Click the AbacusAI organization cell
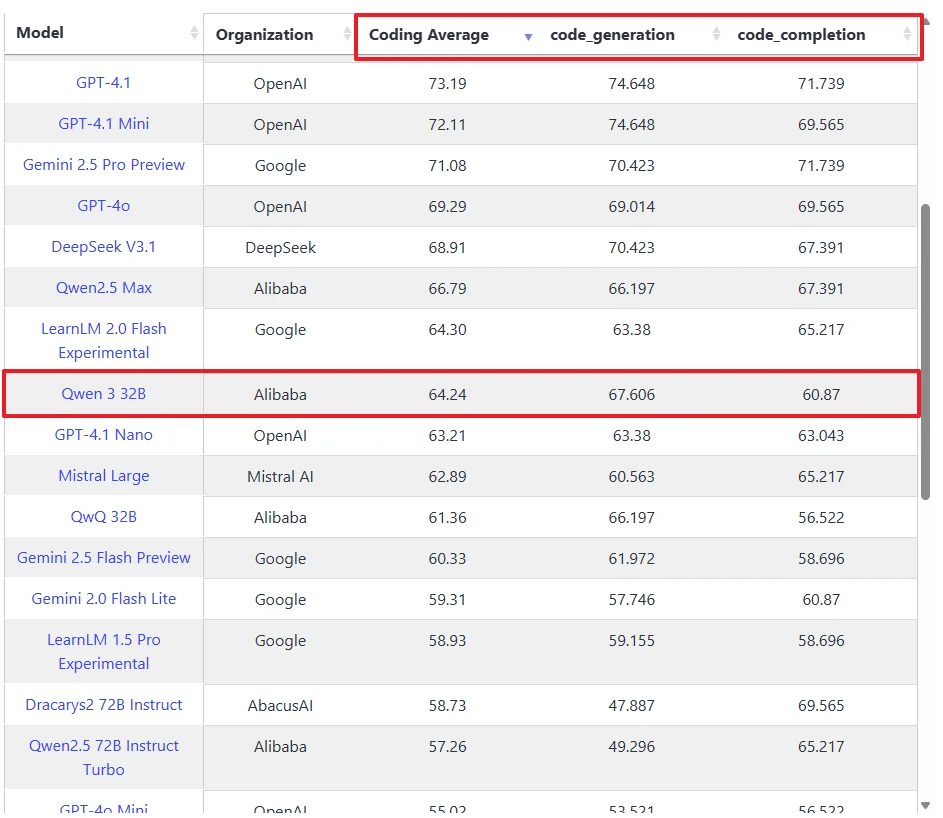Screen dimensions: 943x818 (x=280, y=705)
